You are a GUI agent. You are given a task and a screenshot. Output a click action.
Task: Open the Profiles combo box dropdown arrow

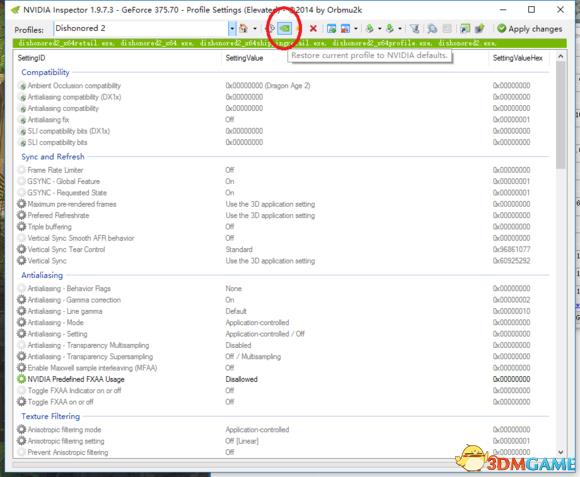(232, 28)
